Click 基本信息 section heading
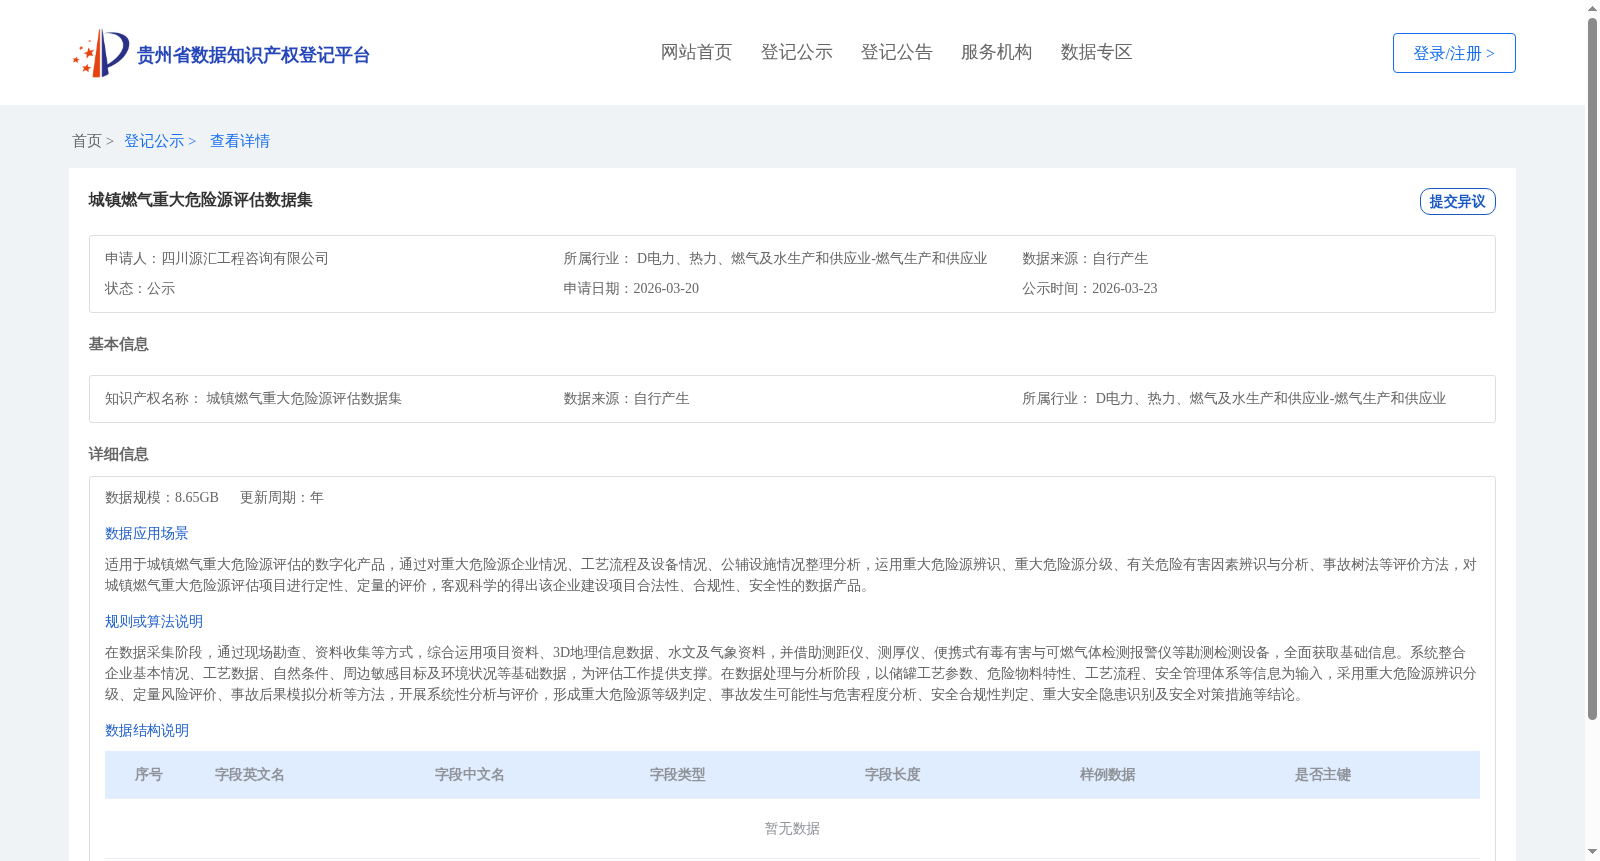 [x=118, y=344]
